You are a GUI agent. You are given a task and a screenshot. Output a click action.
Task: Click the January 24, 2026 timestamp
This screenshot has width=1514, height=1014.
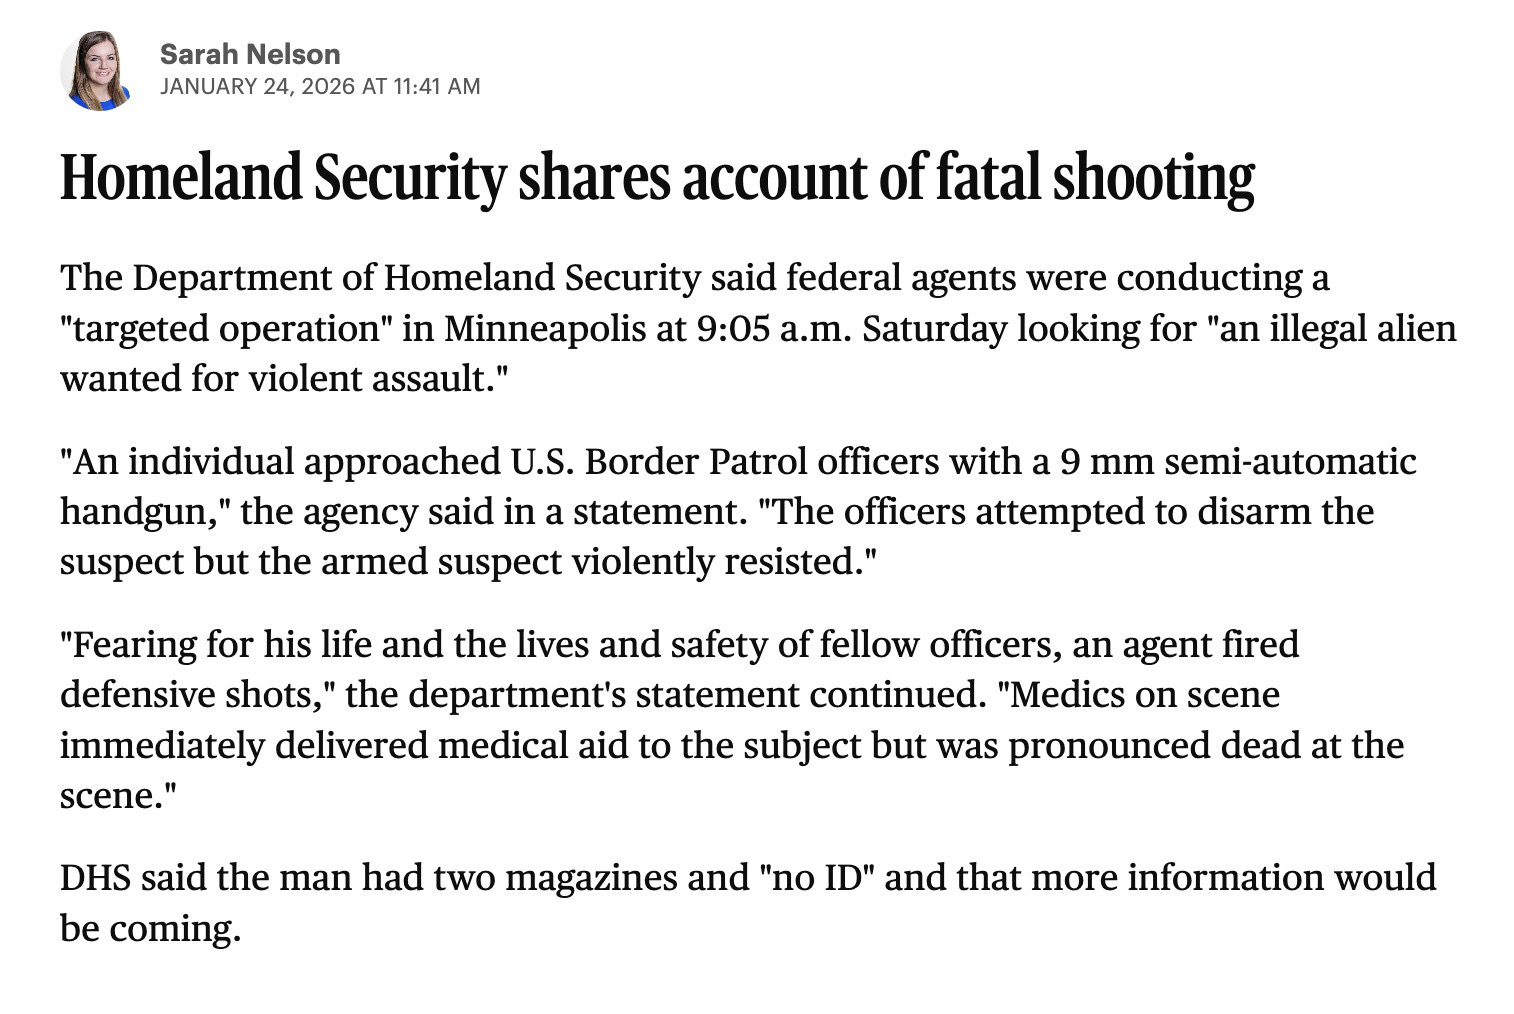[320, 86]
